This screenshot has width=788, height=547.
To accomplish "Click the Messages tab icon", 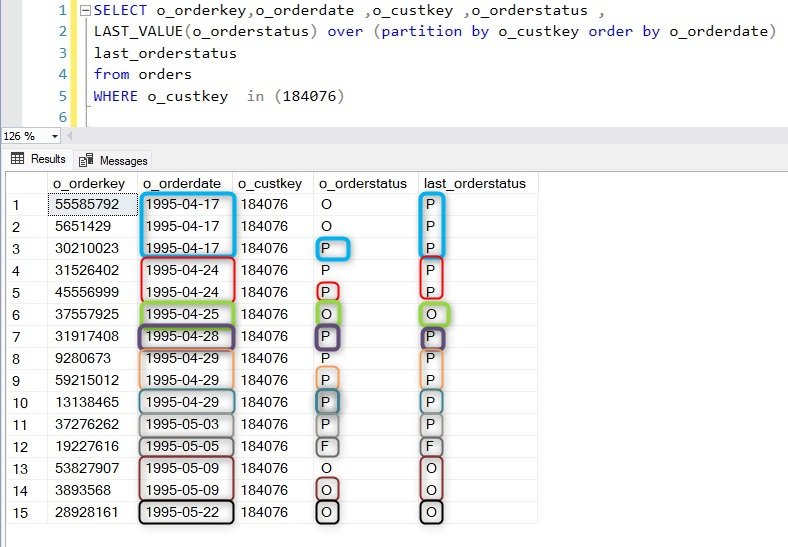I will tap(86, 160).
